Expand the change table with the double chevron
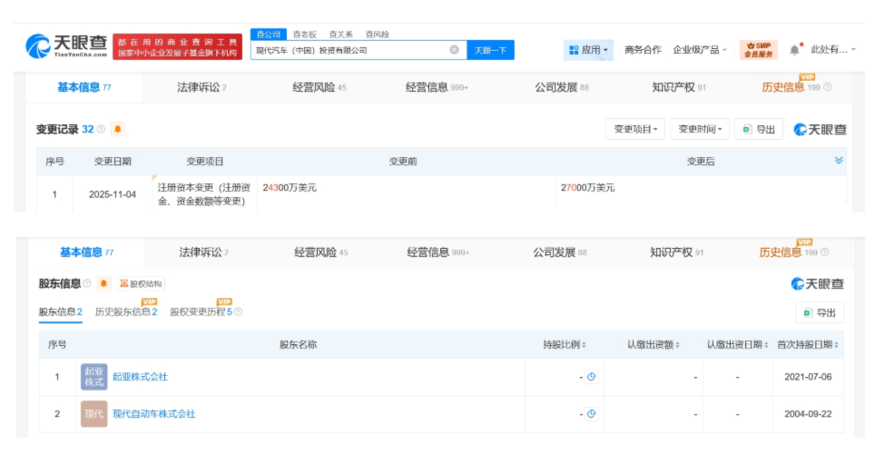Viewport: 875px width, 465px height. [x=838, y=160]
